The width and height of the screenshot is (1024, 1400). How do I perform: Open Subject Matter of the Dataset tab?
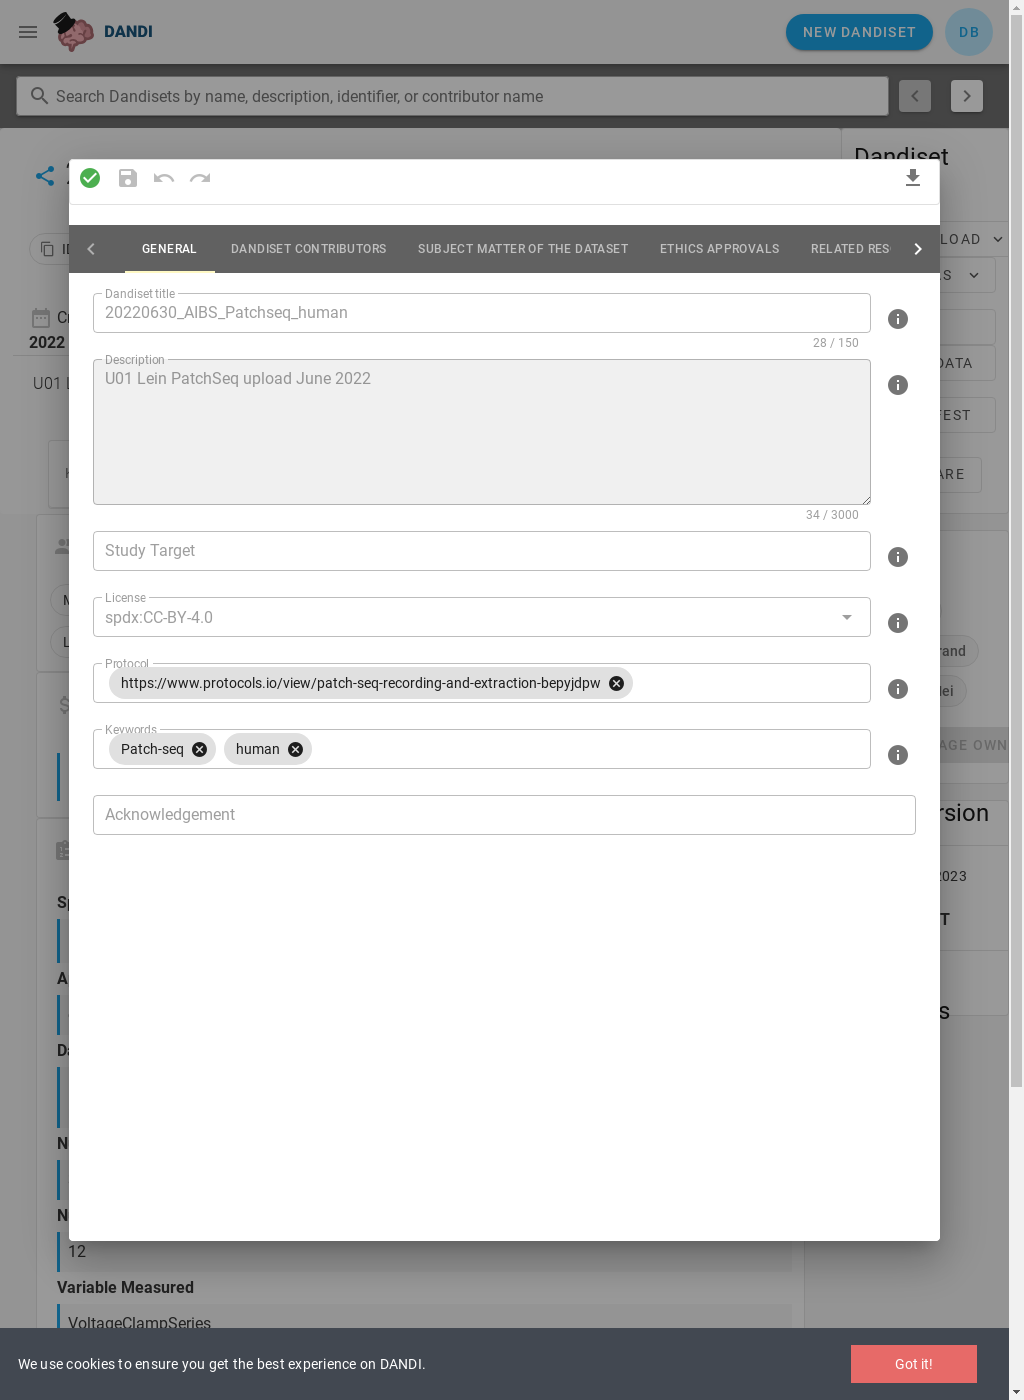coord(523,249)
